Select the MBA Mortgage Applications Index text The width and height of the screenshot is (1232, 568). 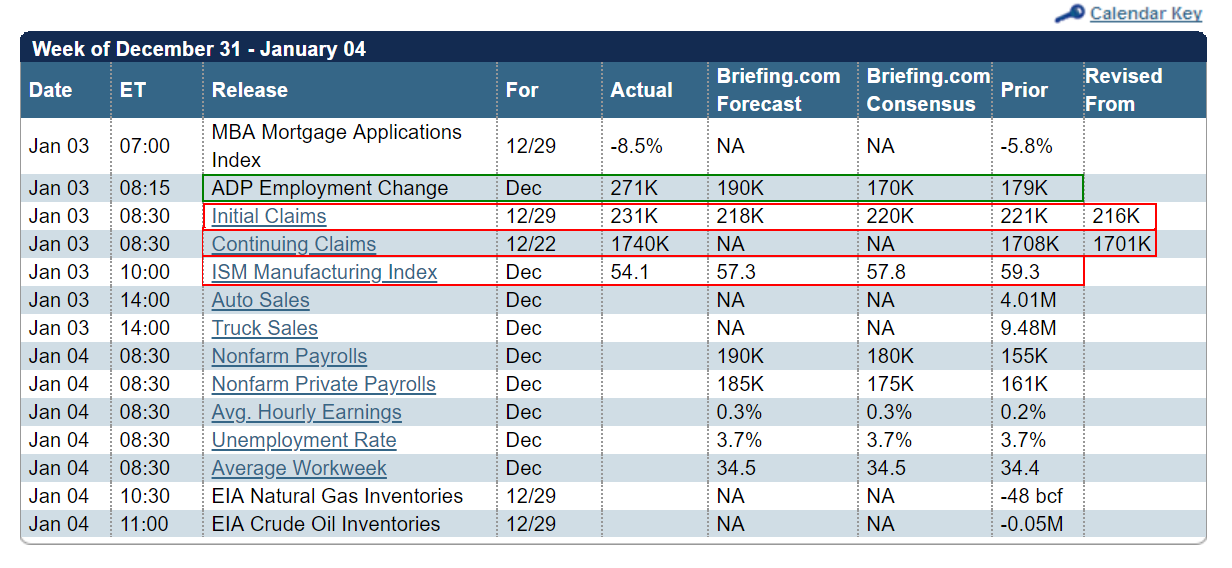click(x=337, y=146)
